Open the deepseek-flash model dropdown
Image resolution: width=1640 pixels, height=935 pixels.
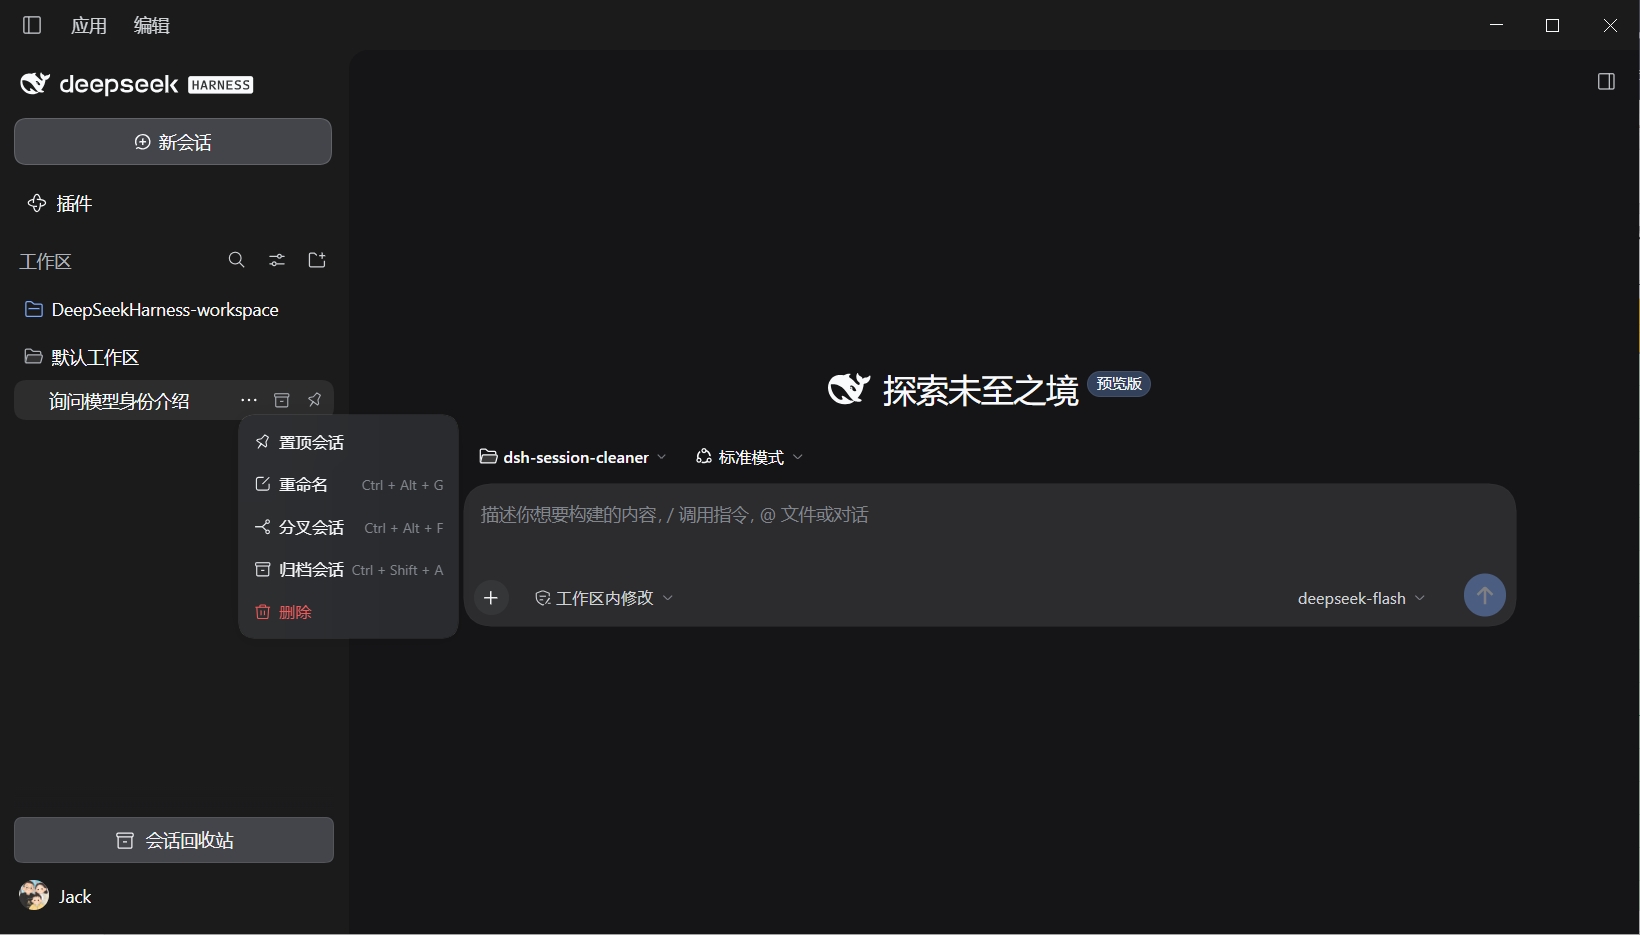click(1361, 598)
